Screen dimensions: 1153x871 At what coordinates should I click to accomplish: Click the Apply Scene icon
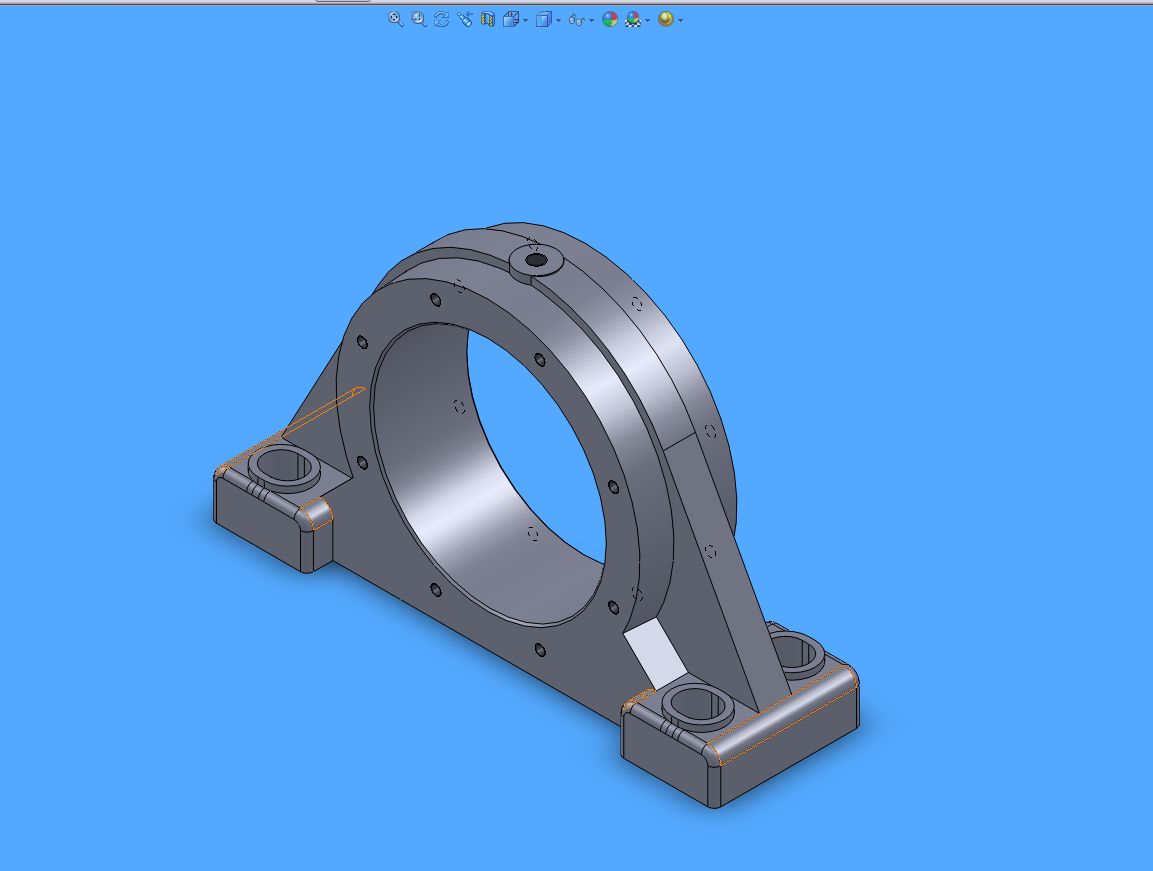click(632, 19)
